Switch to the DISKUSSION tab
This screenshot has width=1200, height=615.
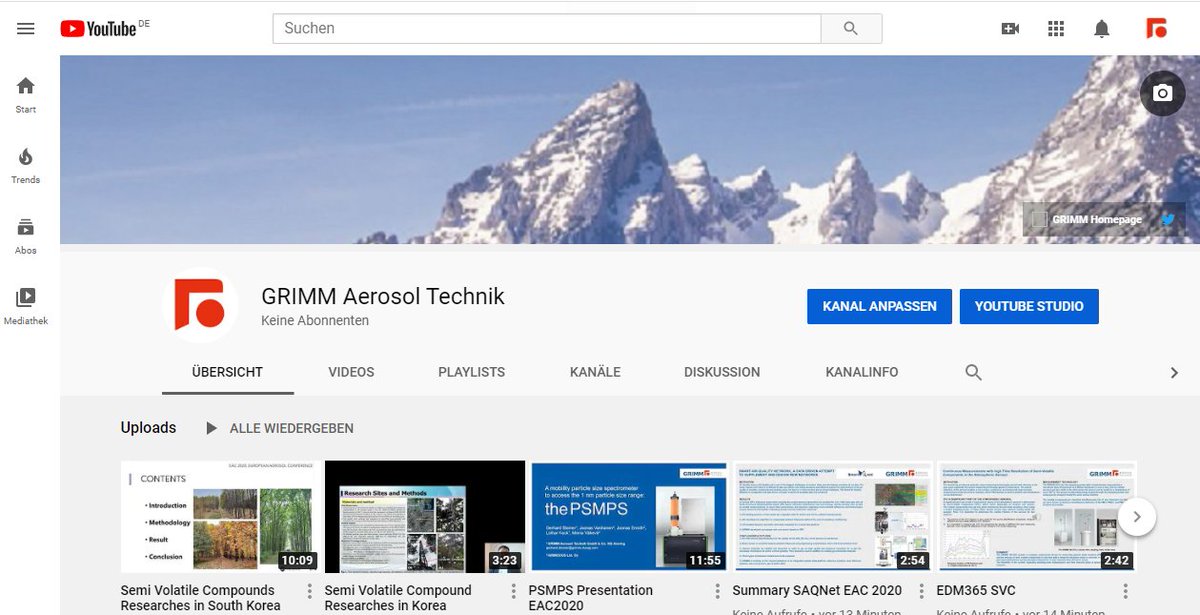point(722,372)
